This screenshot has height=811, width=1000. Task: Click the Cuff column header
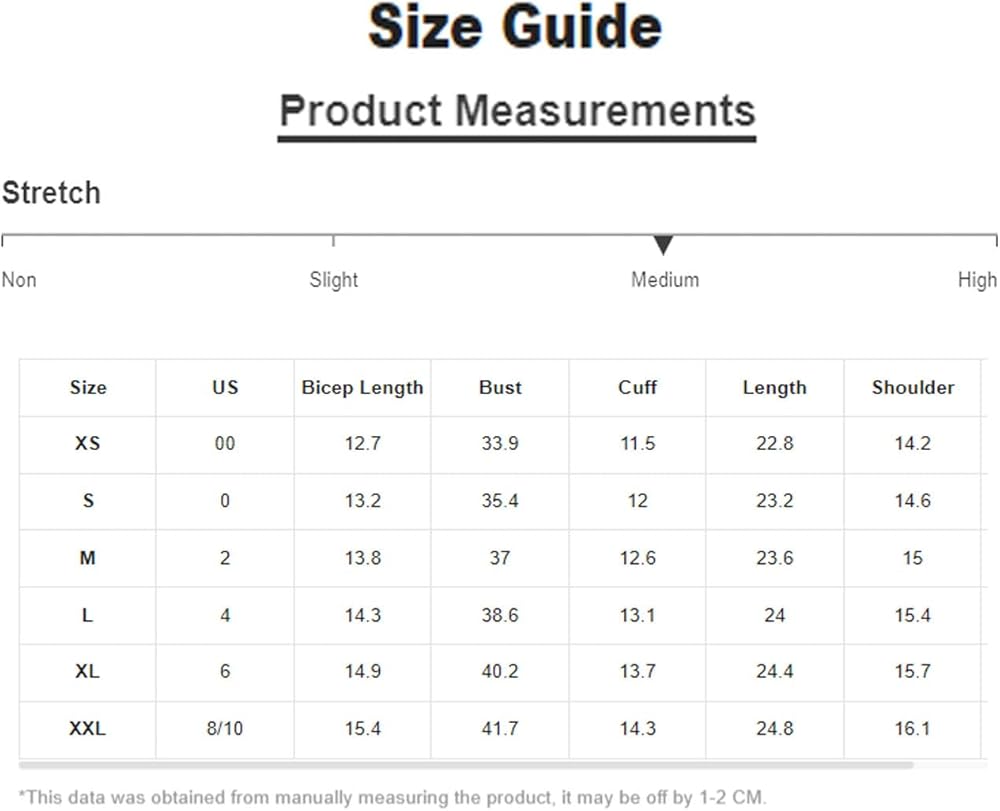[637, 388]
